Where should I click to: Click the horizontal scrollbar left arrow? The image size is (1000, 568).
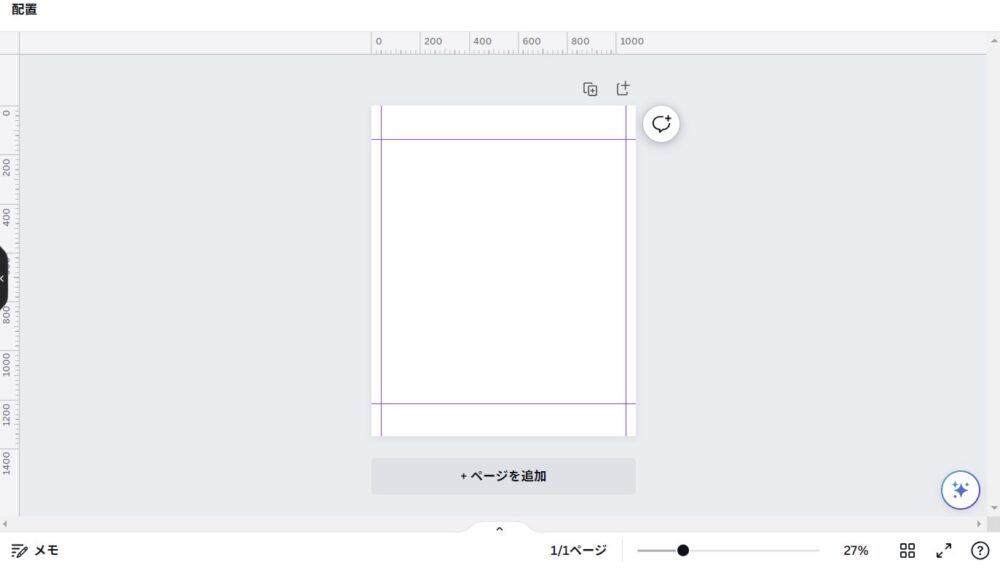point(5,524)
